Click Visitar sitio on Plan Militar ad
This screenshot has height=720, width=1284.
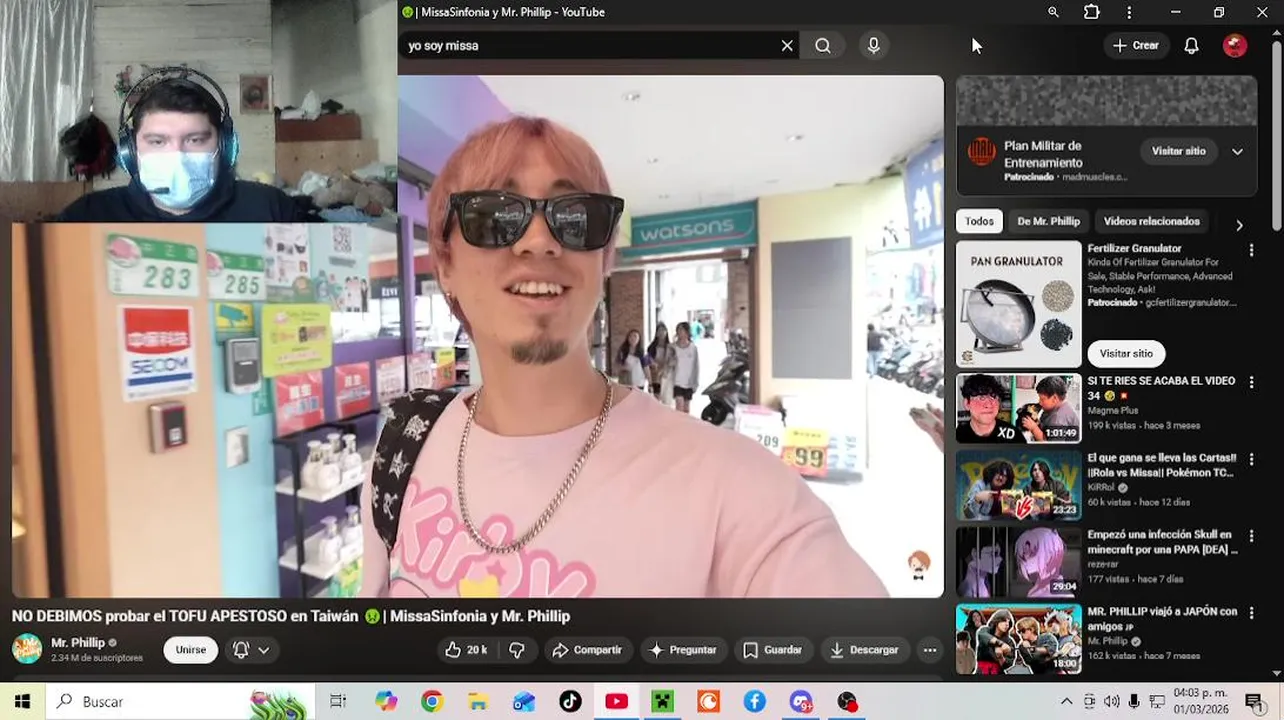click(x=1178, y=151)
